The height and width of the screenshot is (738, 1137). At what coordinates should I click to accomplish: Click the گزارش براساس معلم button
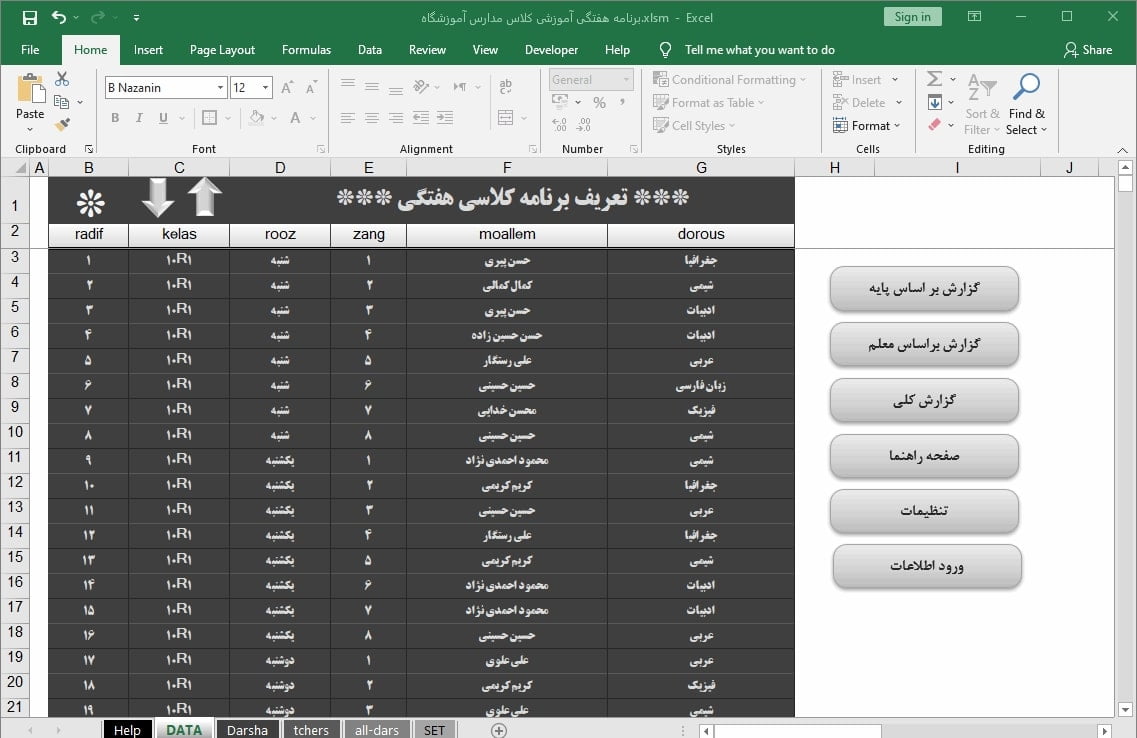(924, 344)
